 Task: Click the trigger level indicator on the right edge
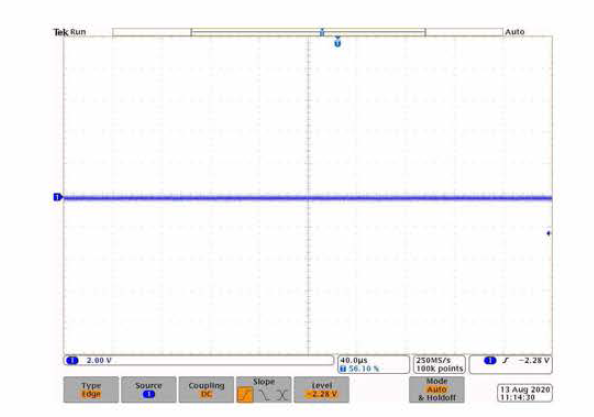549,233
